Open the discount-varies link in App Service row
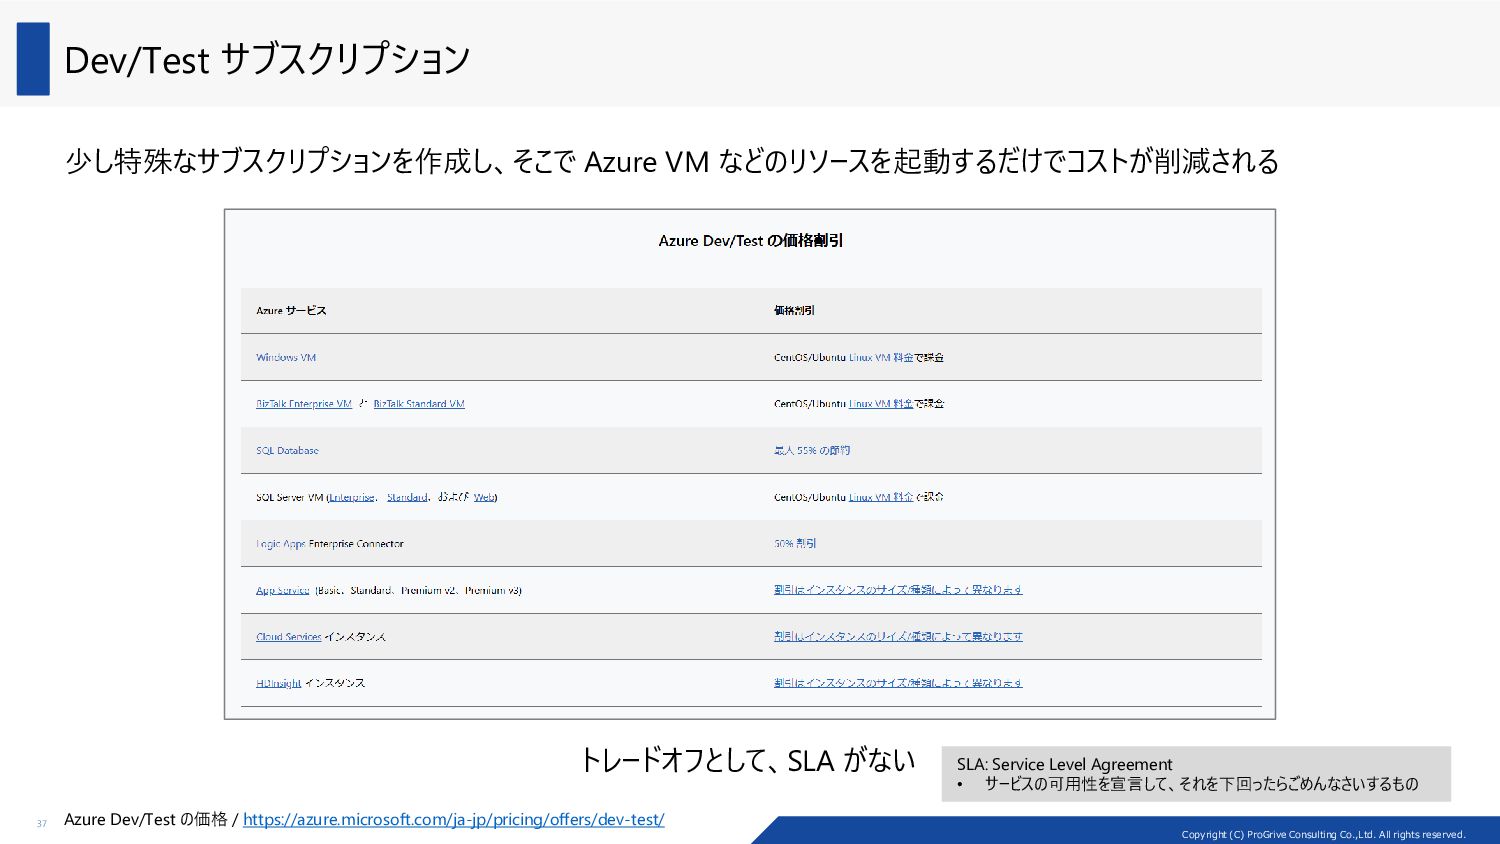The width and height of the screenshot is (1500, 844). point(898,590)
